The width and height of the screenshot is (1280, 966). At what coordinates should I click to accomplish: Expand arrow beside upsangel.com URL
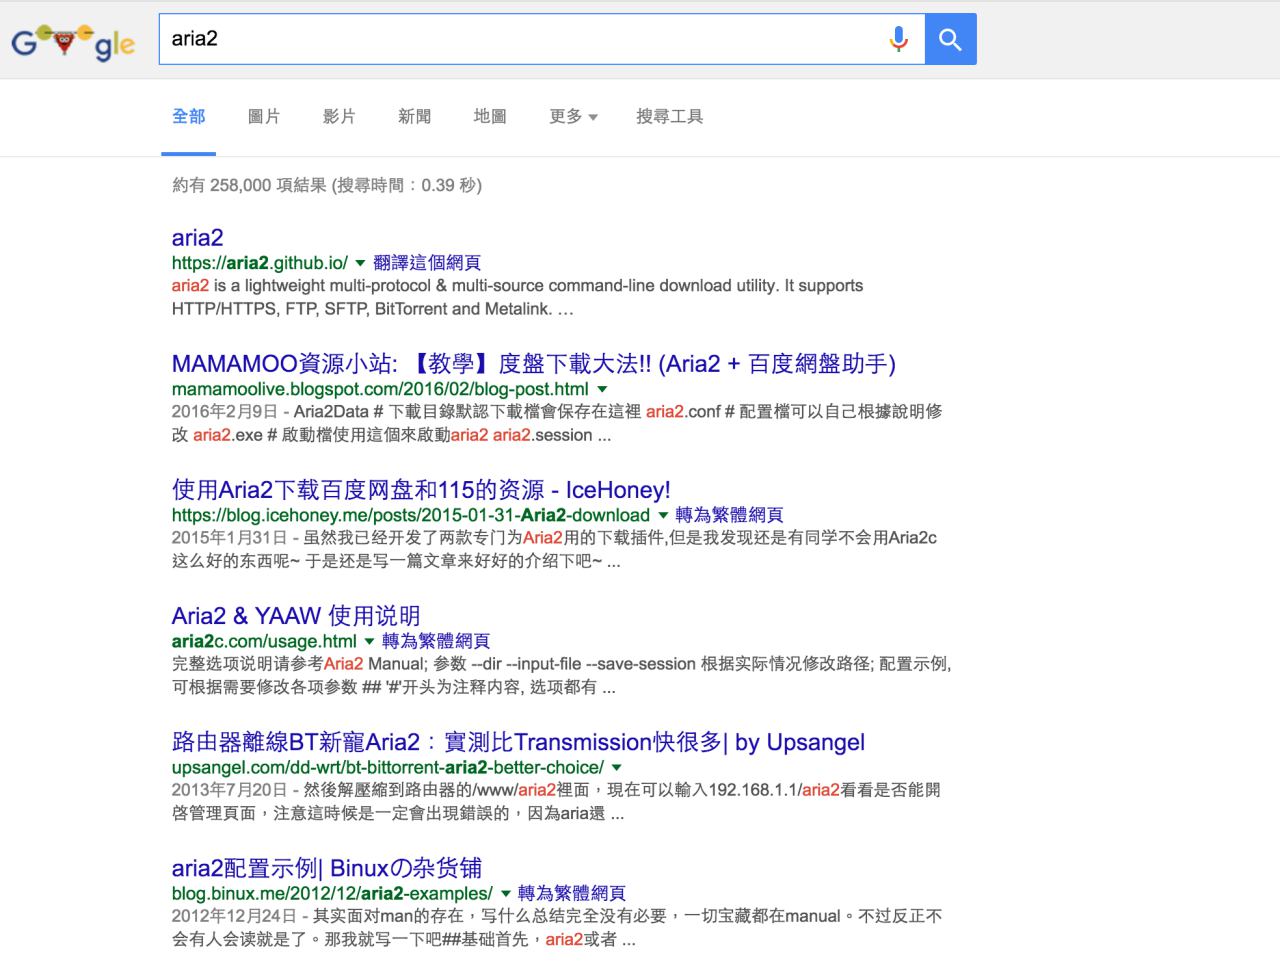point(617,767)
